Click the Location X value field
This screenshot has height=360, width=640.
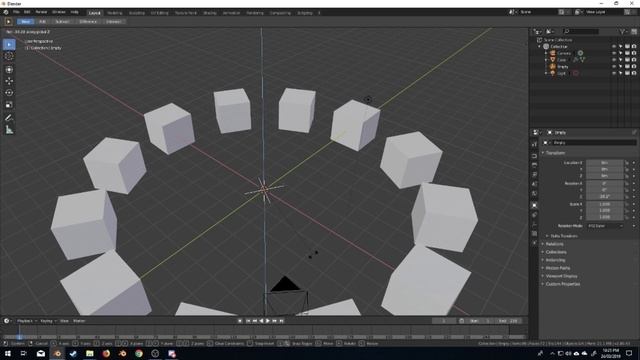click(605, 162)
